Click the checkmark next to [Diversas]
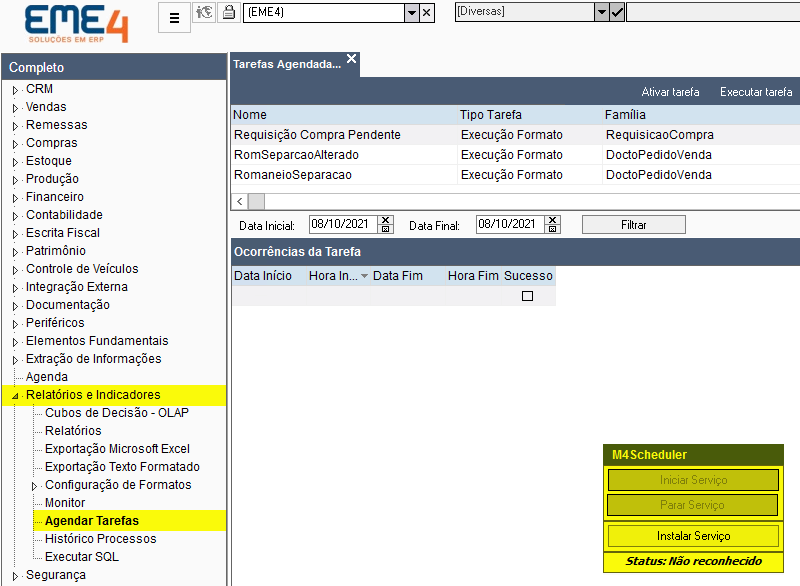 [x=617, y=12]
